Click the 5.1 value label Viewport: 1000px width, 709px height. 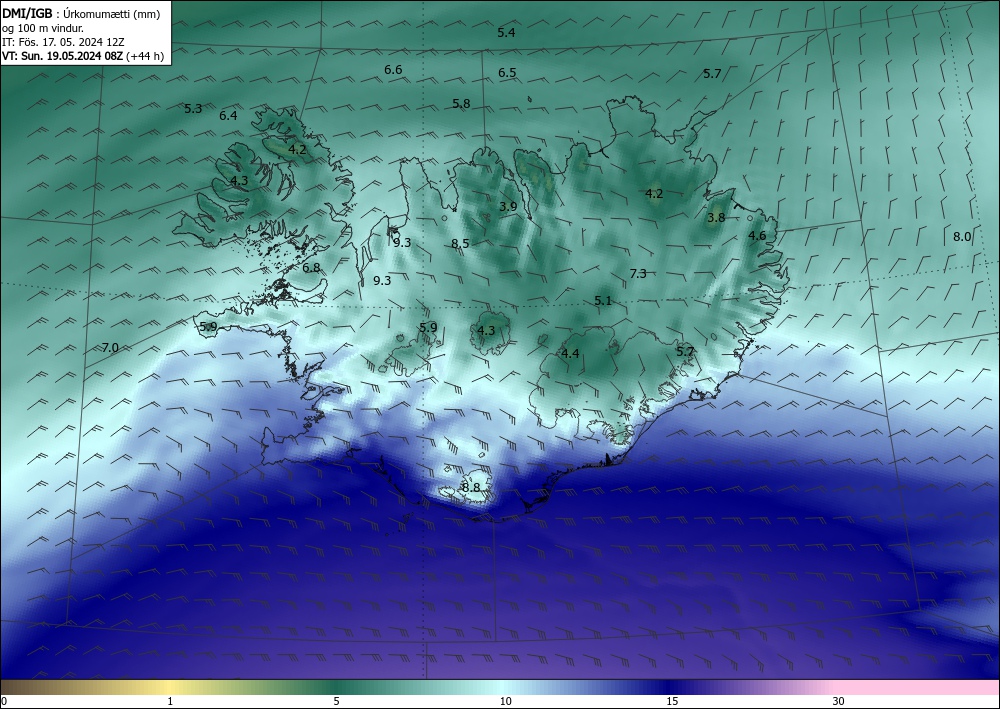[x=603, y=300]
